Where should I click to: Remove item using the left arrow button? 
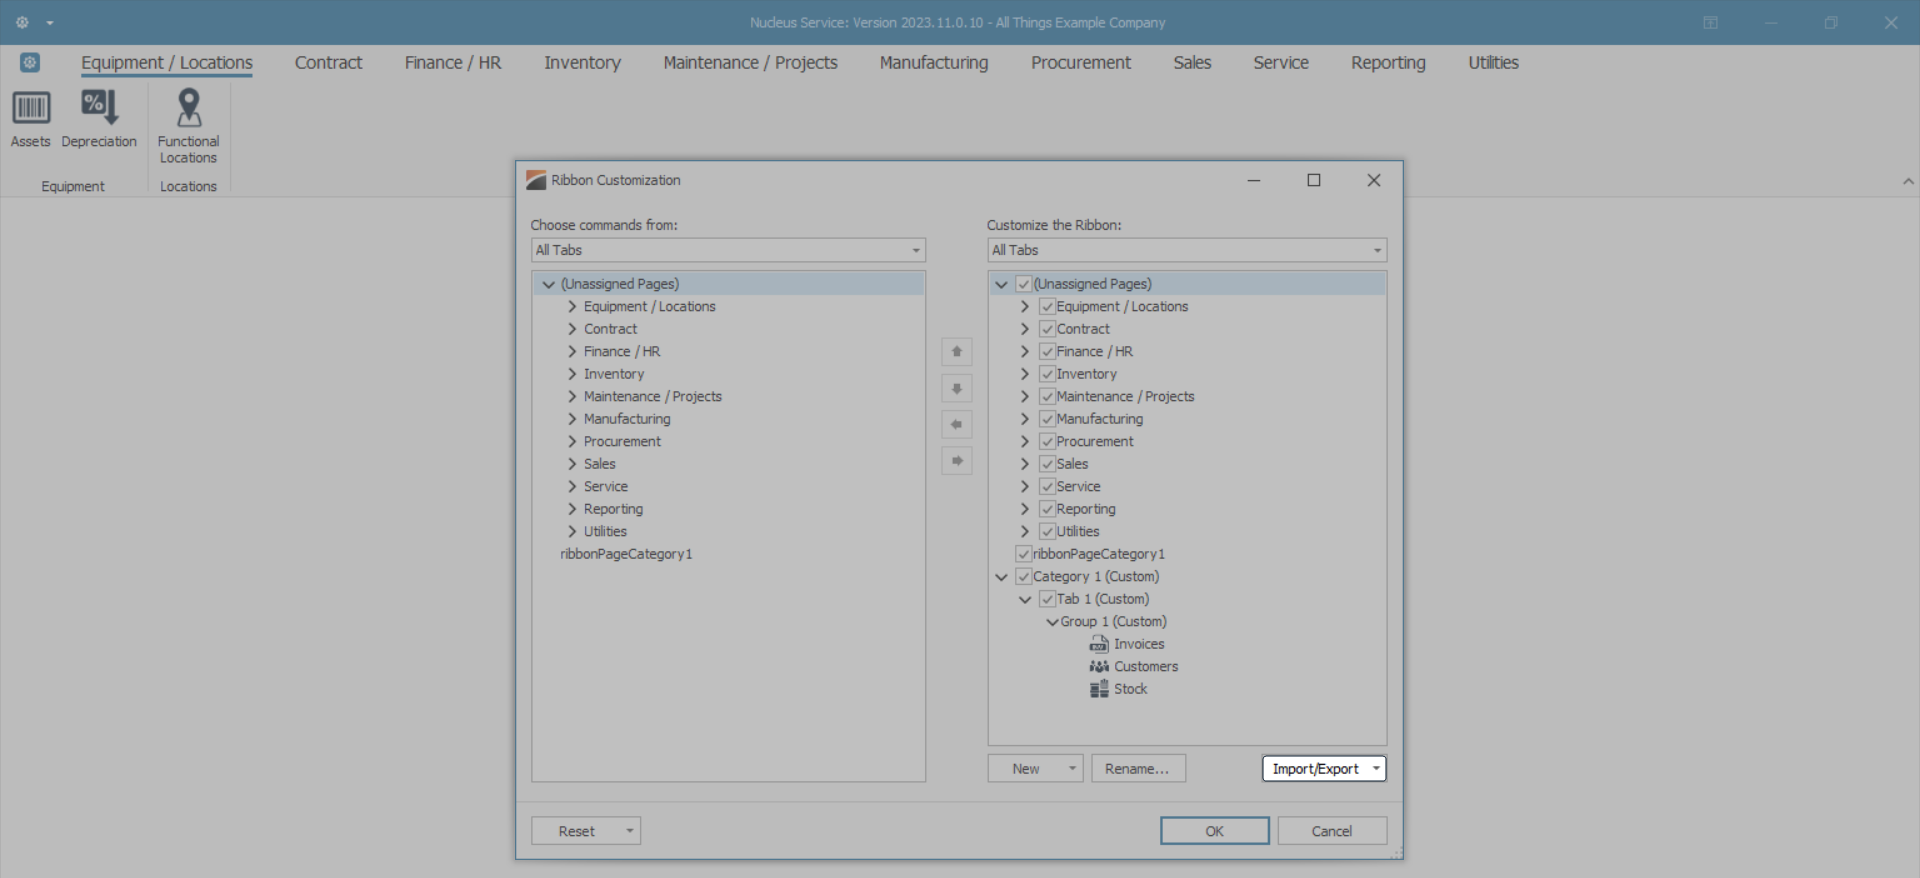click(957, 424)
